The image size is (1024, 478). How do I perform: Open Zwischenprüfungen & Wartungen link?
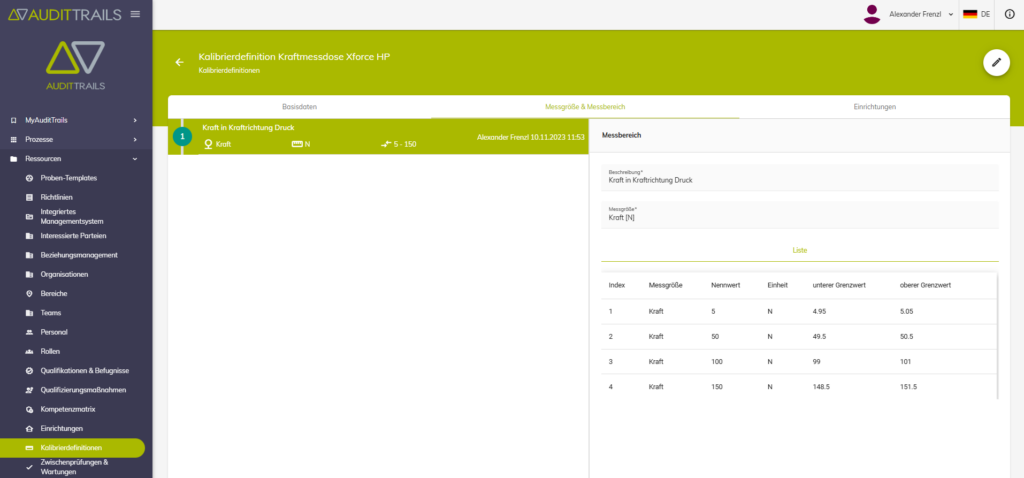click(75, 468)
